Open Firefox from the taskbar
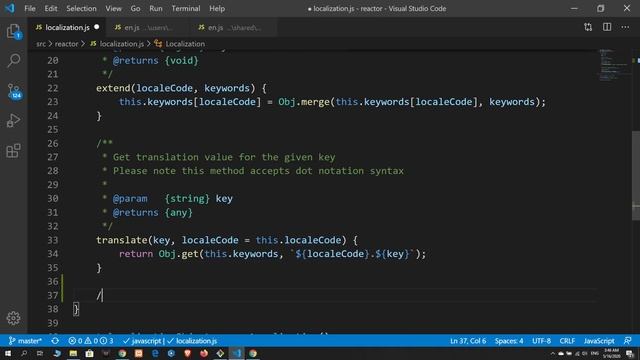Screen dimensions: 640x360 (x=204, y=353)
